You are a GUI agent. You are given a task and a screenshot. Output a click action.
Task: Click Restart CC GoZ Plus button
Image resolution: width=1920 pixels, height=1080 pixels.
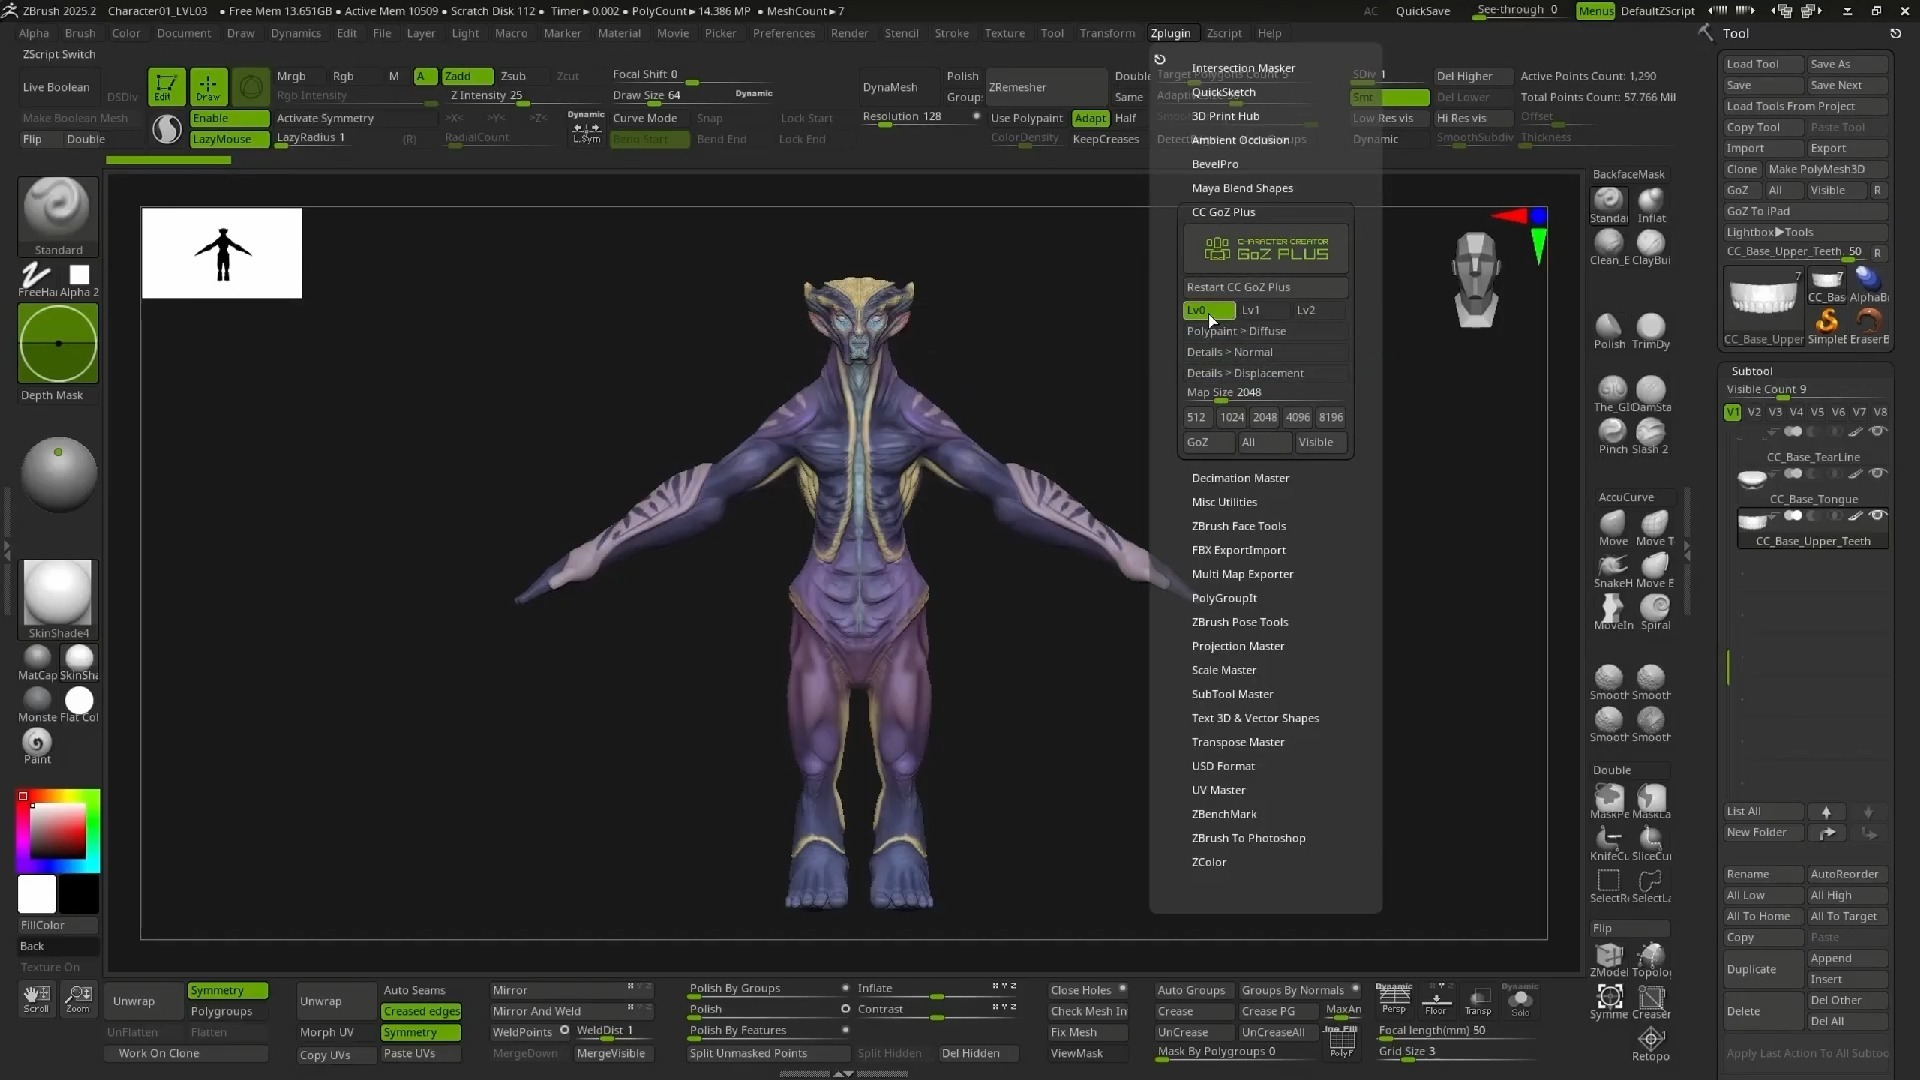click(x=1264, y=287)
